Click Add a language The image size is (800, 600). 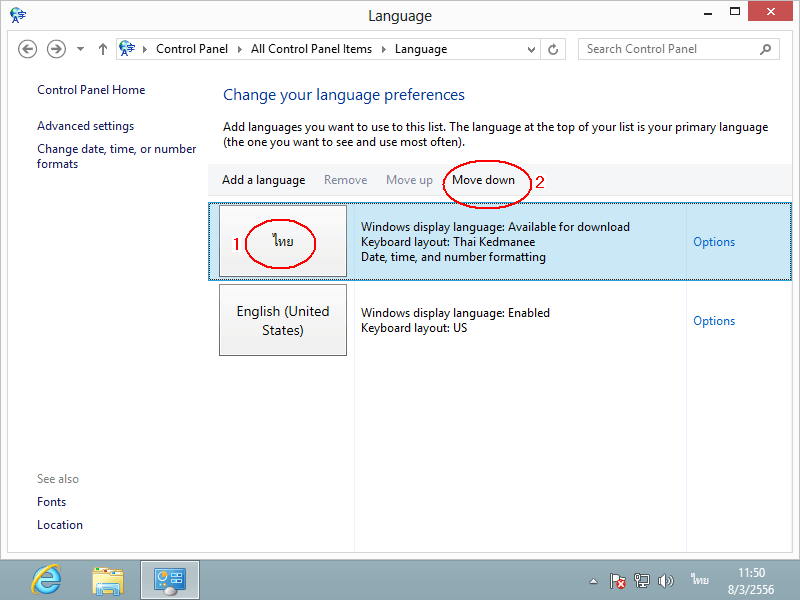(x=263, y=180)
